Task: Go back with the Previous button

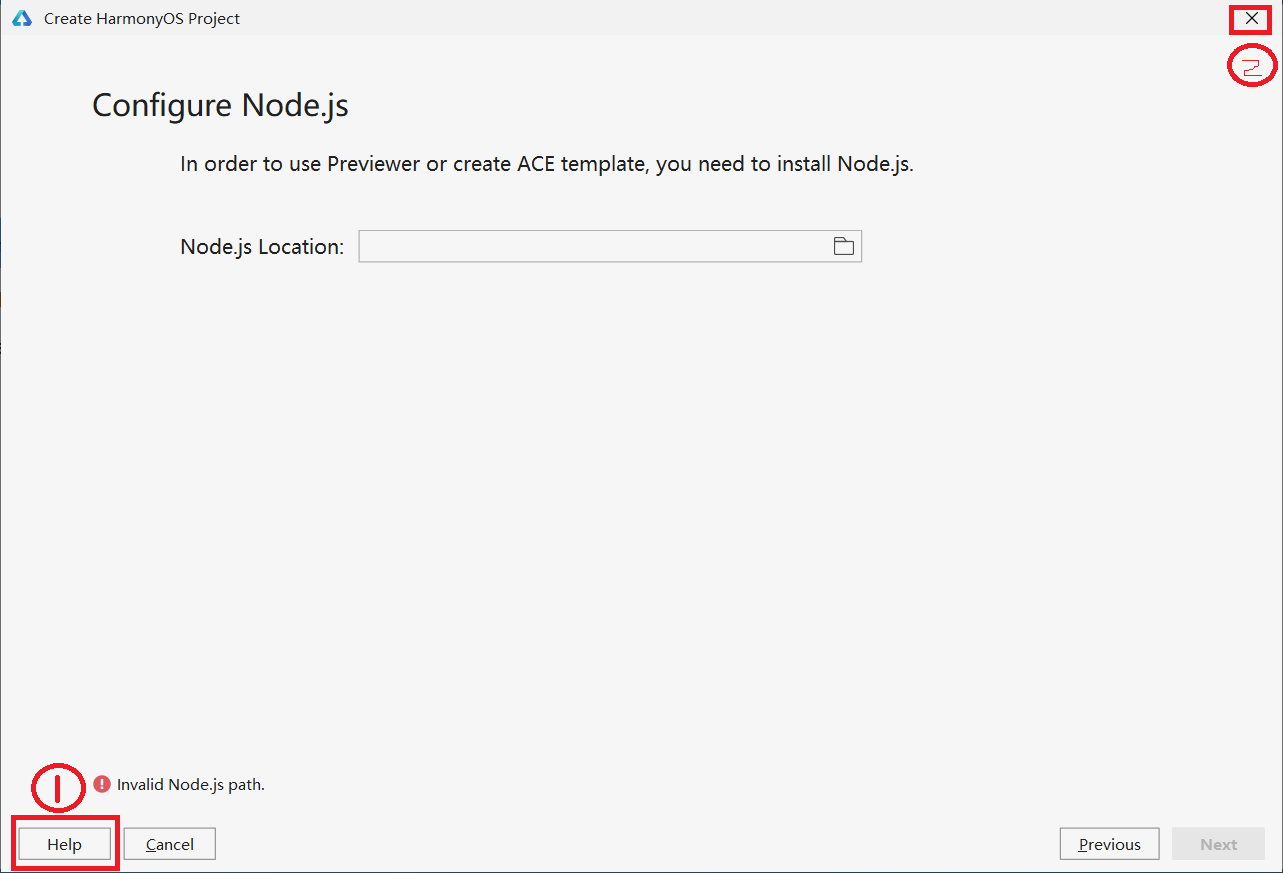Action: (1109, 844)
